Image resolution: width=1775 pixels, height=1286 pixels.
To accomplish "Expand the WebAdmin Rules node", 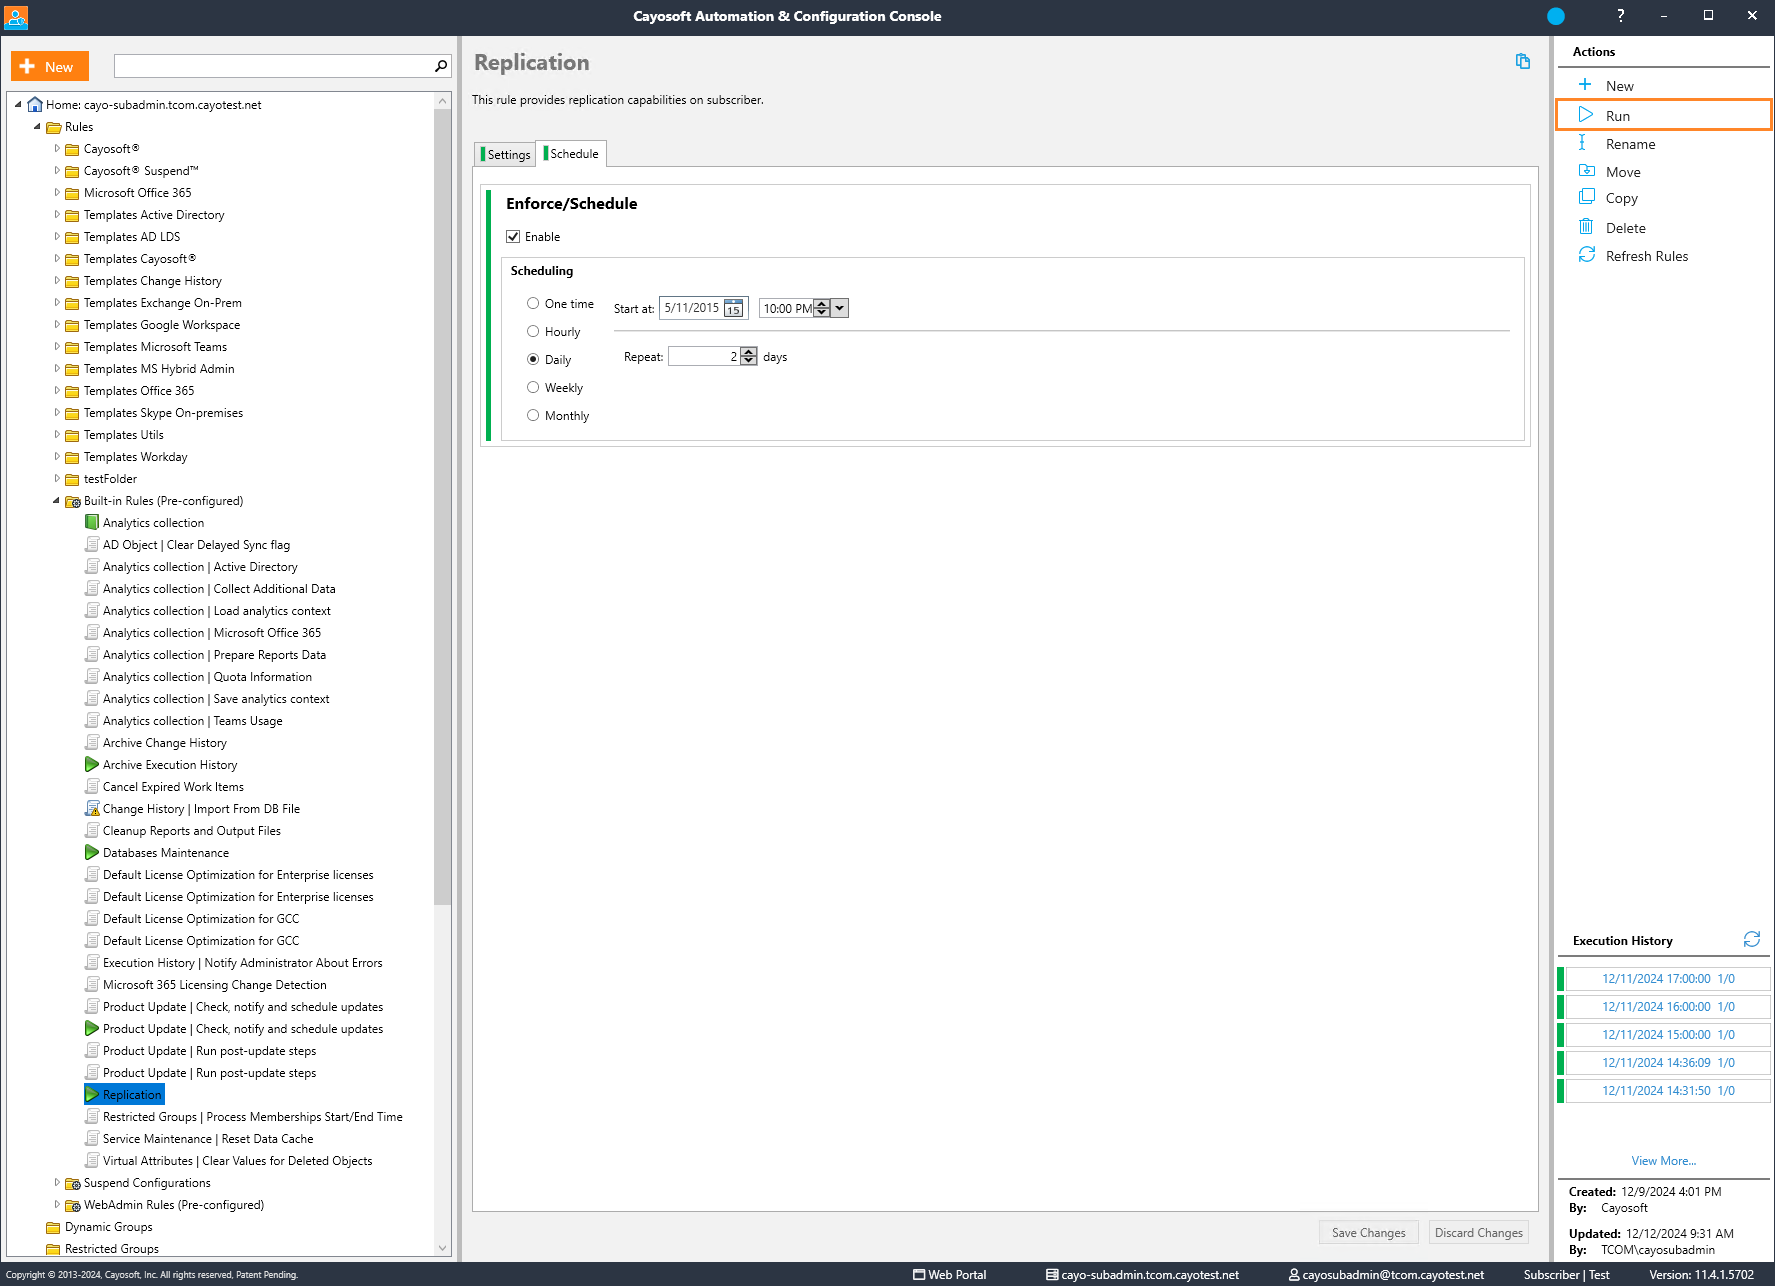I will [56, 1205].
